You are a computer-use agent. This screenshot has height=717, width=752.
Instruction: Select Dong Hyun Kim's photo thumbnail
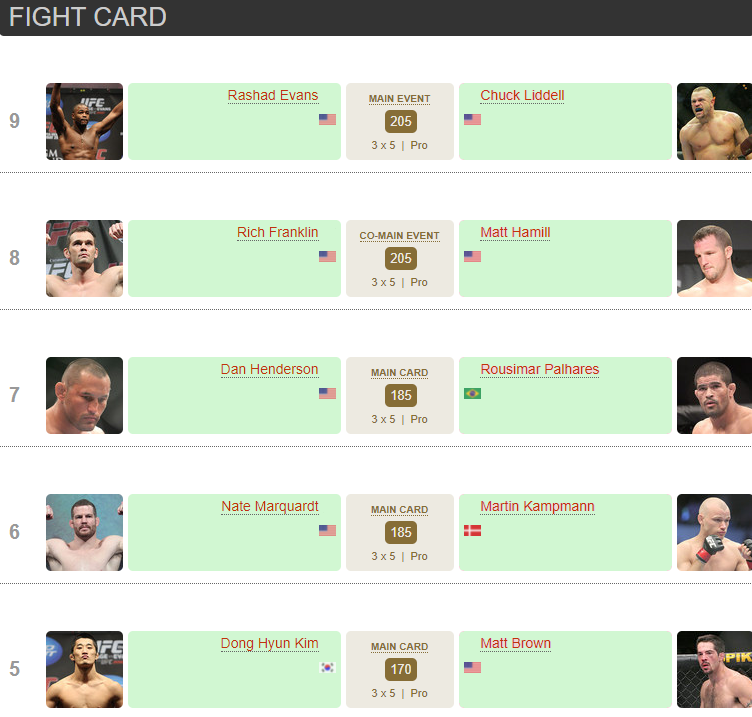point(84,669)
